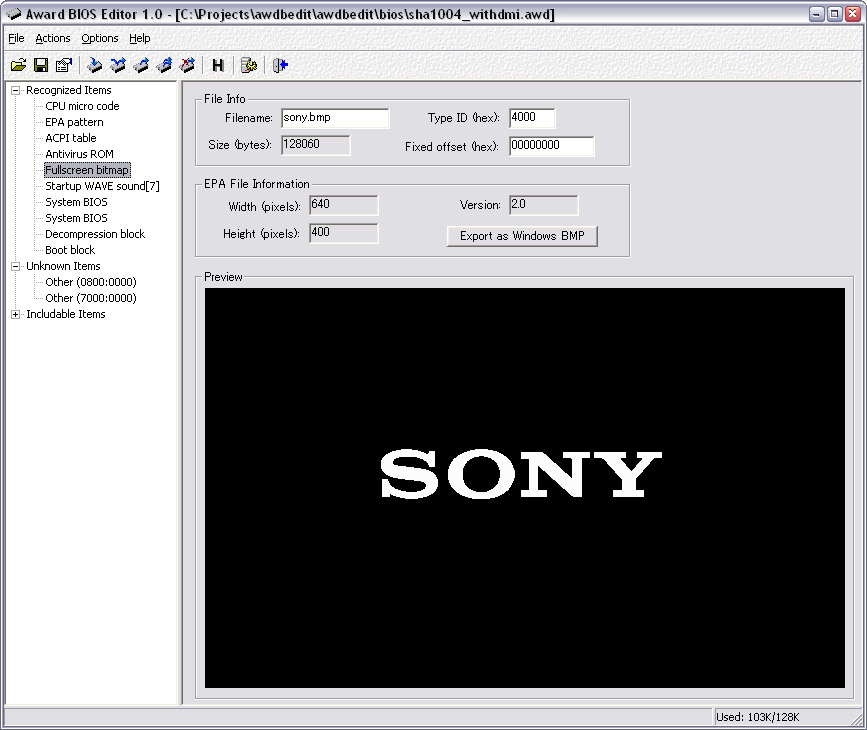Click the BIOS options icon next to H
The image size is (867, 730).
tap(249, 66)
